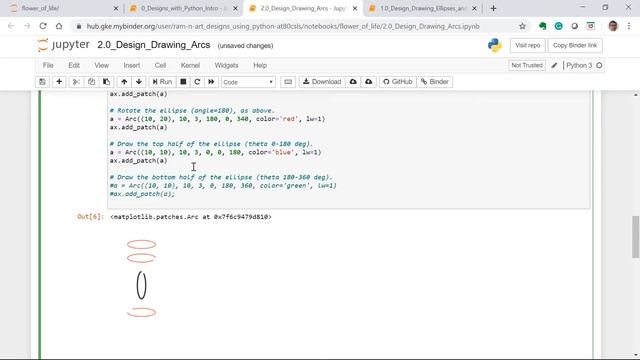Interrupt the kernel with stop icon
This screenshot has width=640, height=360.
183,82
